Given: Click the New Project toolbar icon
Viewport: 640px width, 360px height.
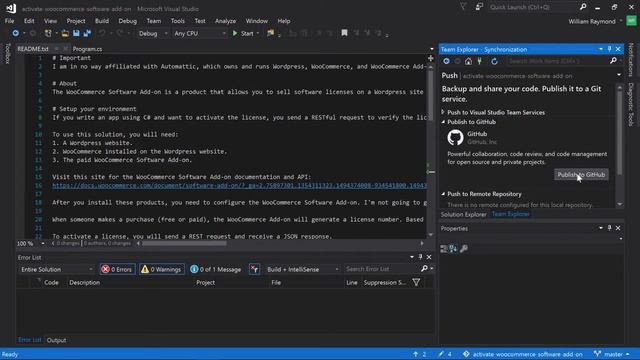Looking at the screenshot, I should tap(48, 33).
